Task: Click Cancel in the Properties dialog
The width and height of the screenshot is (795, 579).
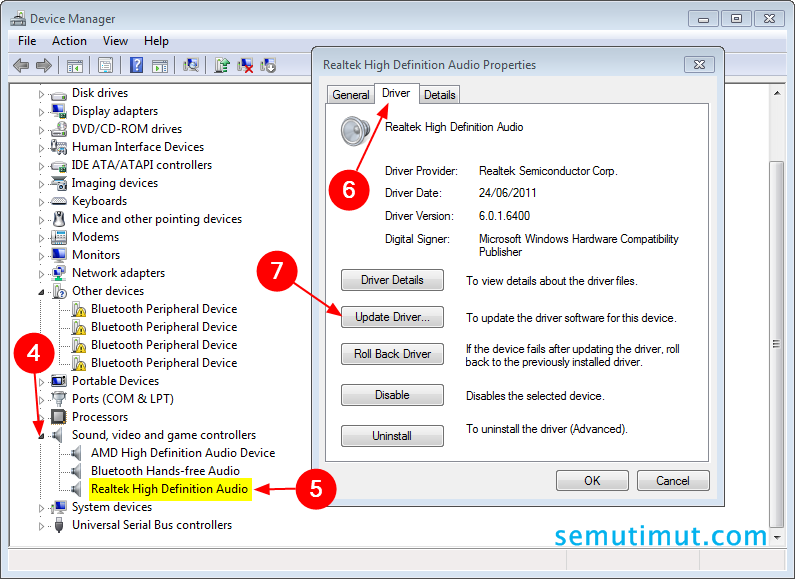Action: click(x=673, y=481)
